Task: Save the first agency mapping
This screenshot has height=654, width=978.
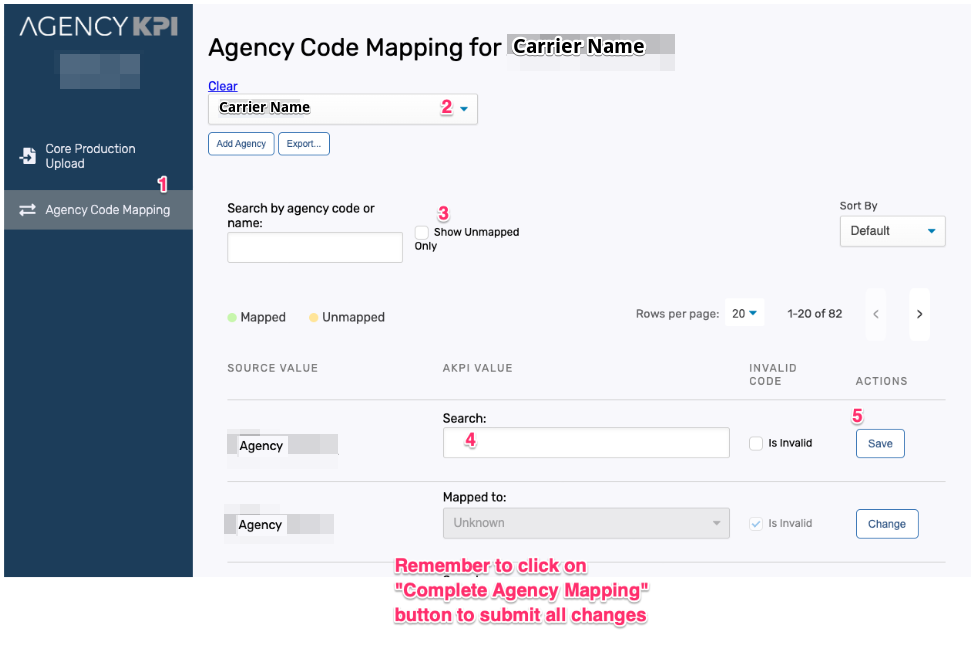Action: pyautogui.click(x=880, y=444)
